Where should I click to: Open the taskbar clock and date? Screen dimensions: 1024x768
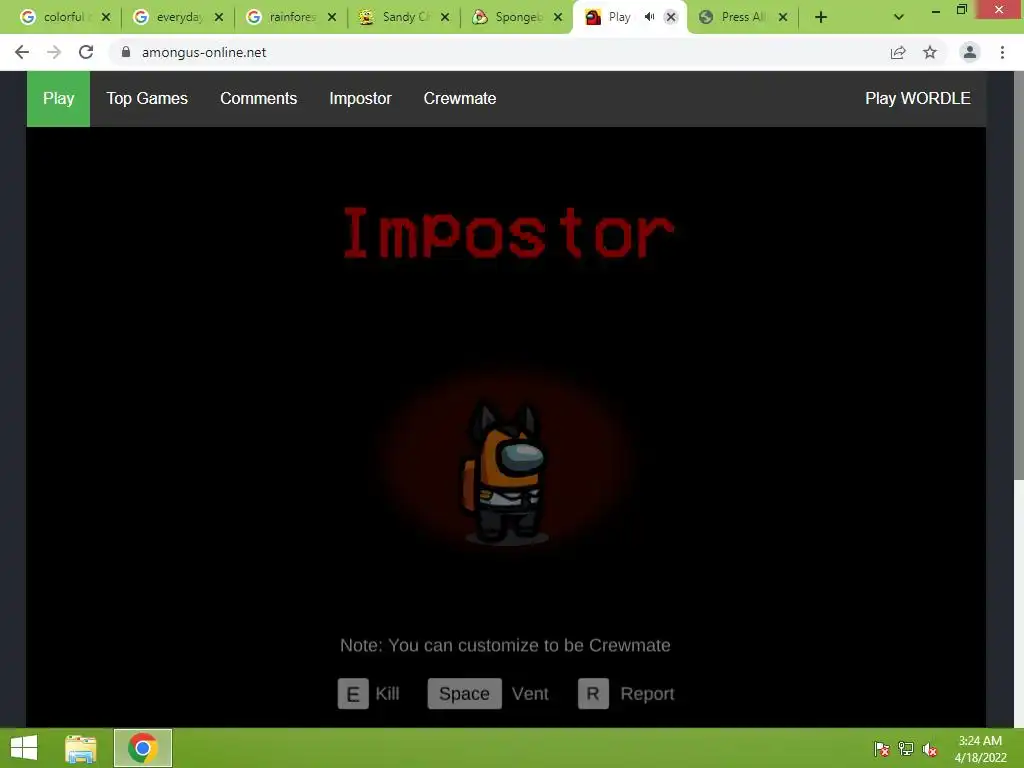click(x=980, y=749)
